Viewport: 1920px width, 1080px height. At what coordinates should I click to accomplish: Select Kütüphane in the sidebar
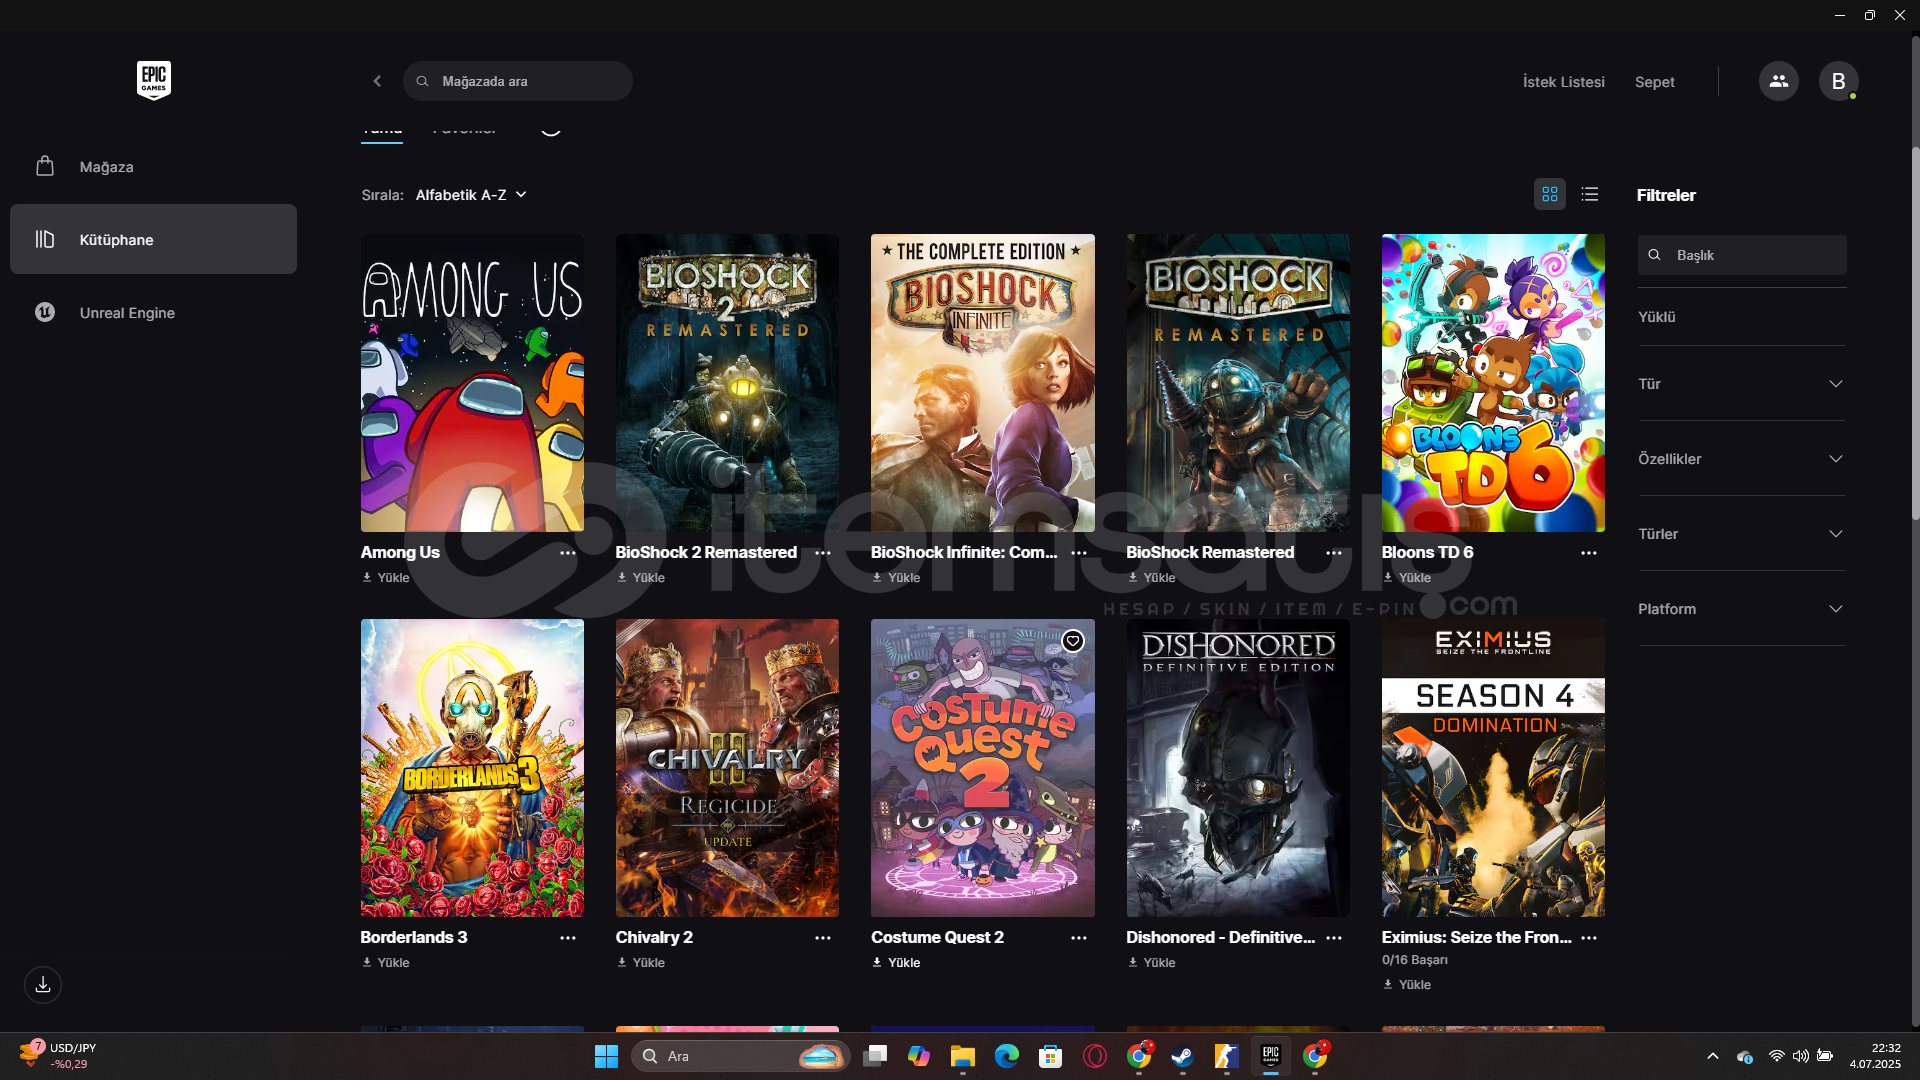153,239
